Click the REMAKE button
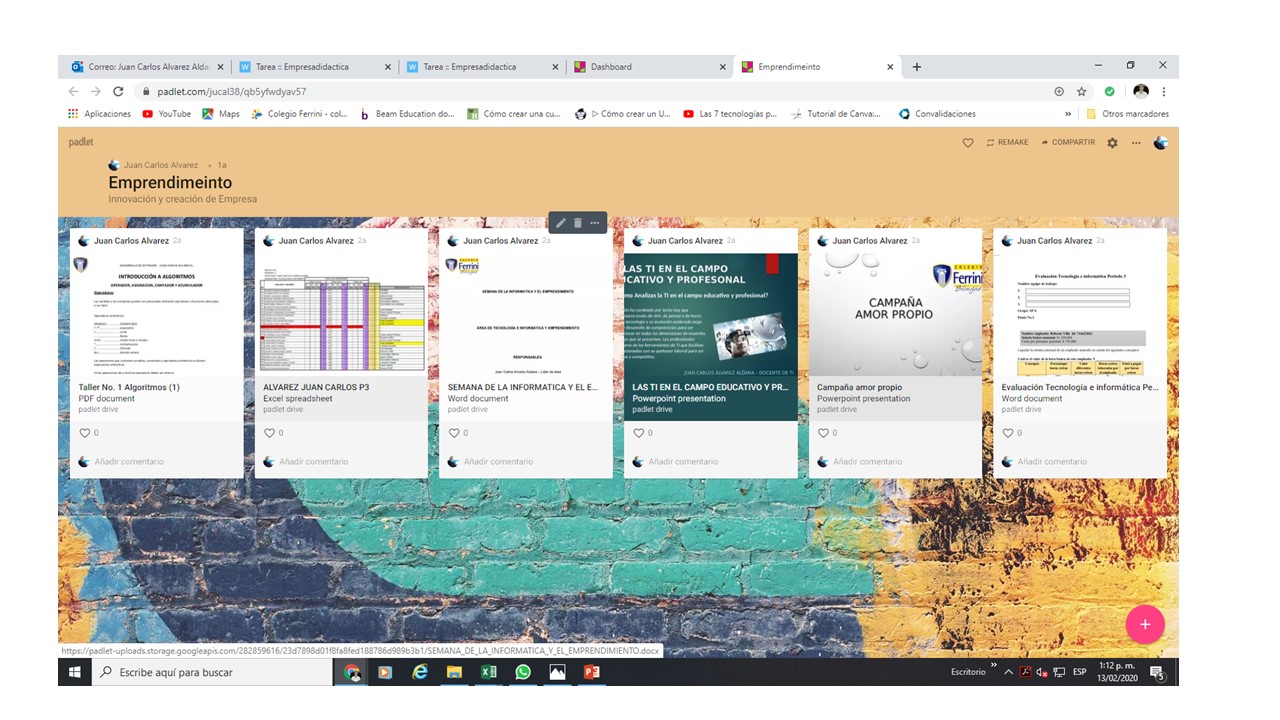This screenshot has width=1280, height=720. tap(1007, 143)
